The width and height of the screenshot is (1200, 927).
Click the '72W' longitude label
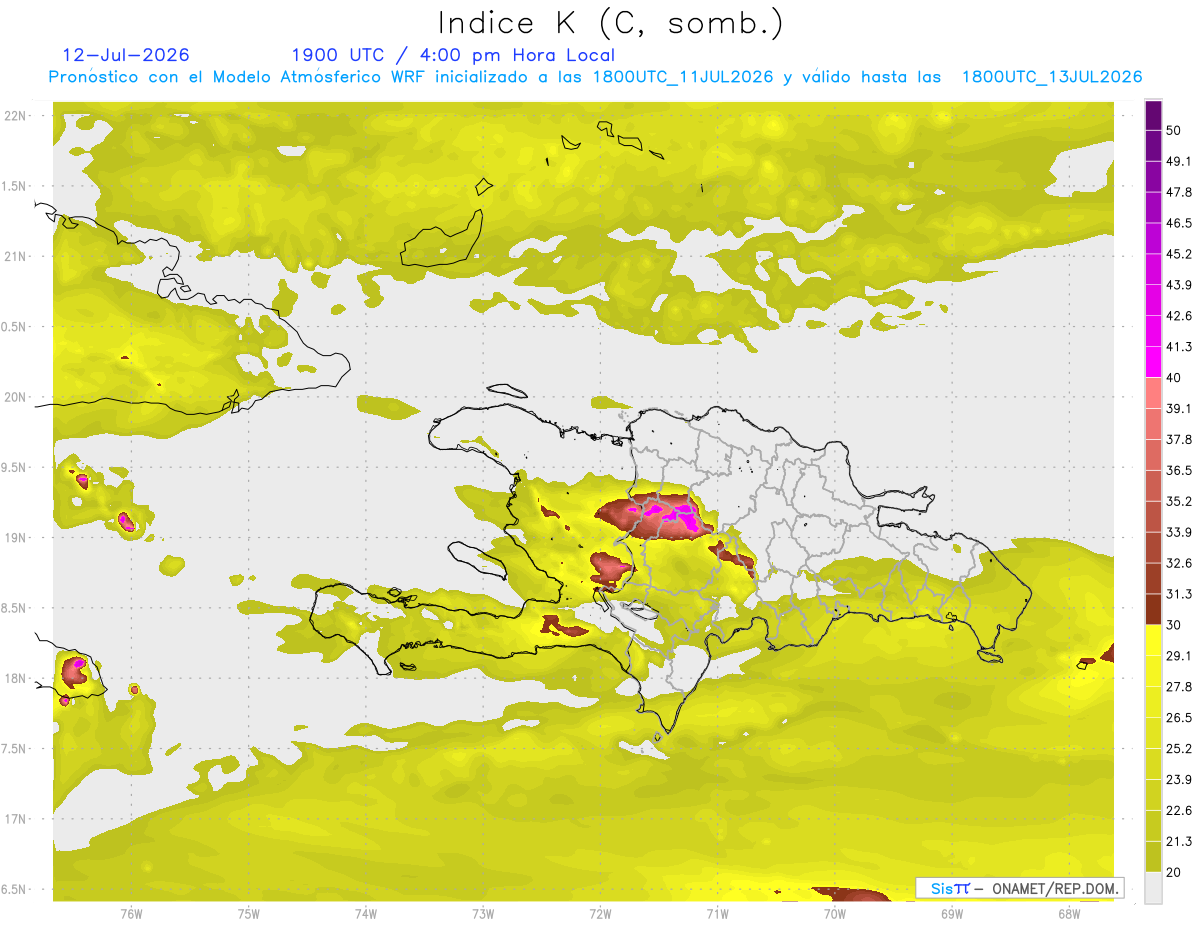(600, 914)
